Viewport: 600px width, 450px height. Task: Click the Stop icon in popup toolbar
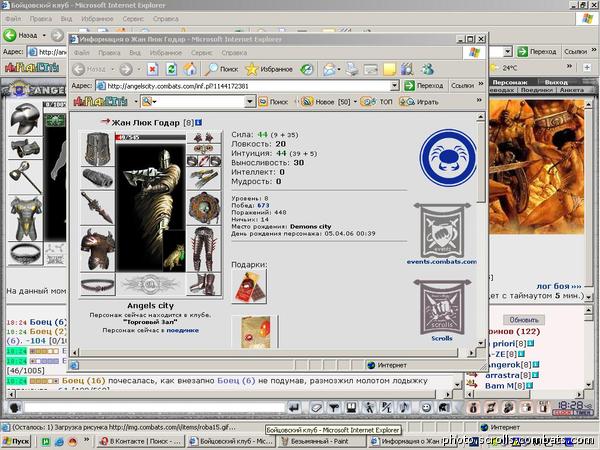point(152,69)
